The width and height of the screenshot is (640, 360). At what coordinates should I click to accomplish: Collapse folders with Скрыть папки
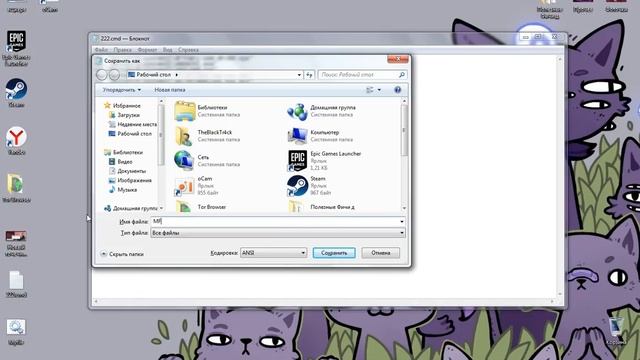coord(122,254)
